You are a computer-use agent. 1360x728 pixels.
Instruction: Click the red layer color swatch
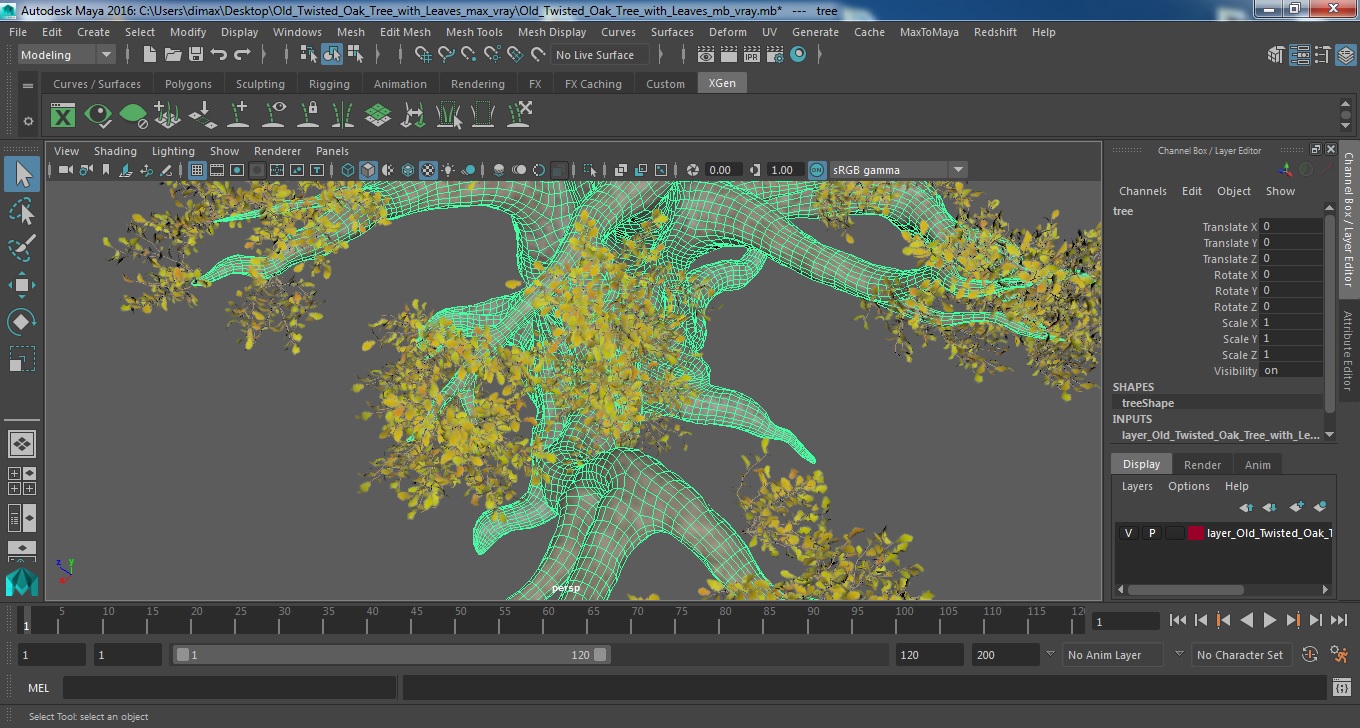1196,533
